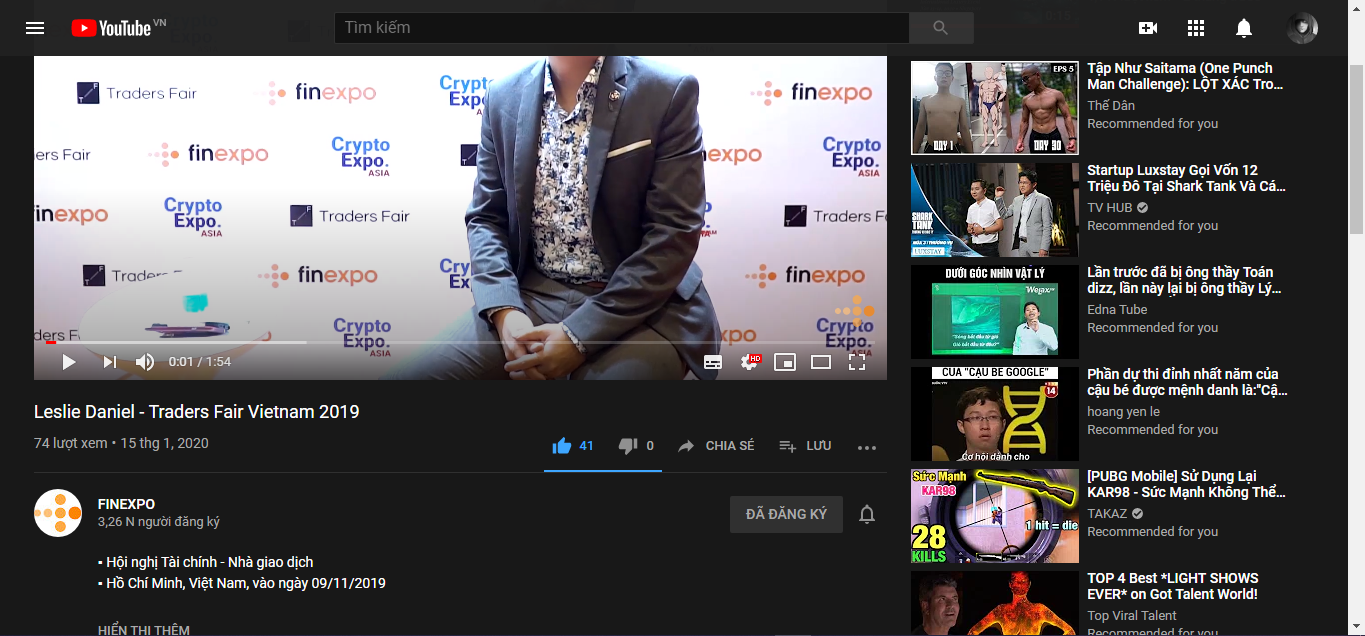Open the notifications bell in header
This screenshot has height=636, width=1365.
(x=1244, y=28)
